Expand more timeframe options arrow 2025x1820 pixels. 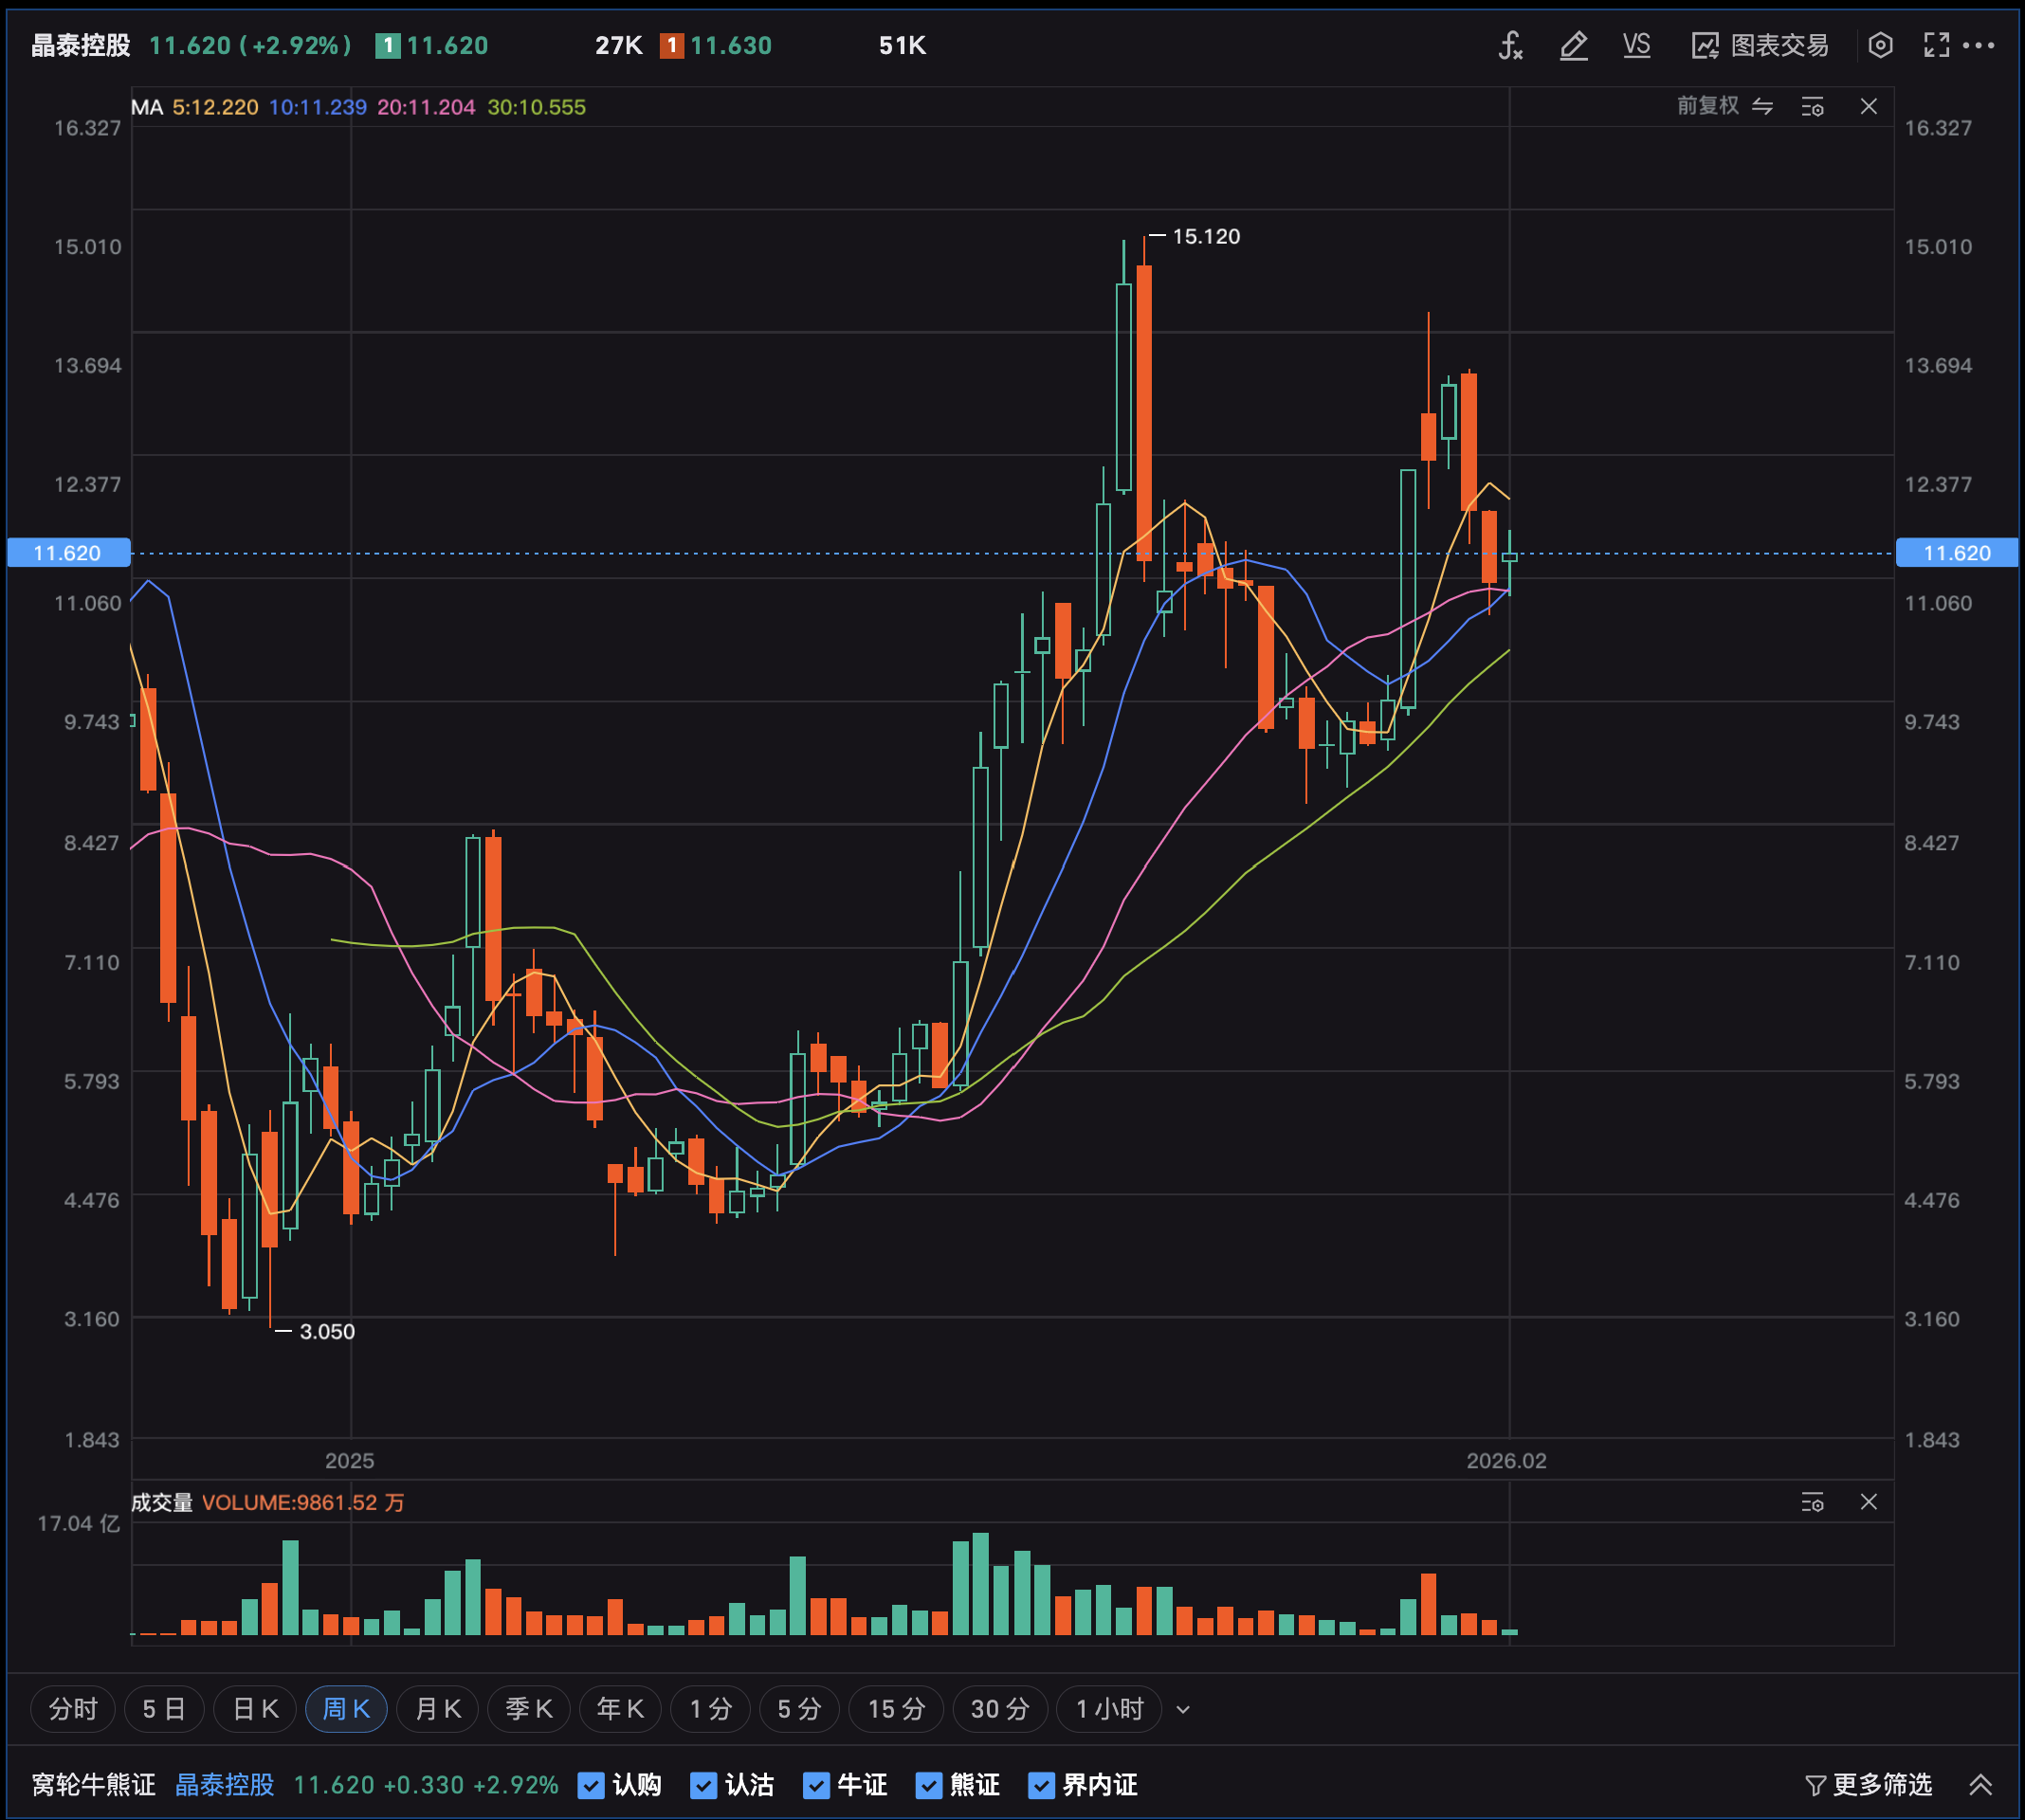click(x=1183, y=1710)
